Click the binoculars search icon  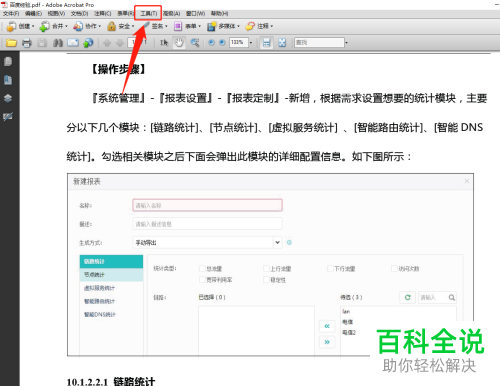point(58,43)
